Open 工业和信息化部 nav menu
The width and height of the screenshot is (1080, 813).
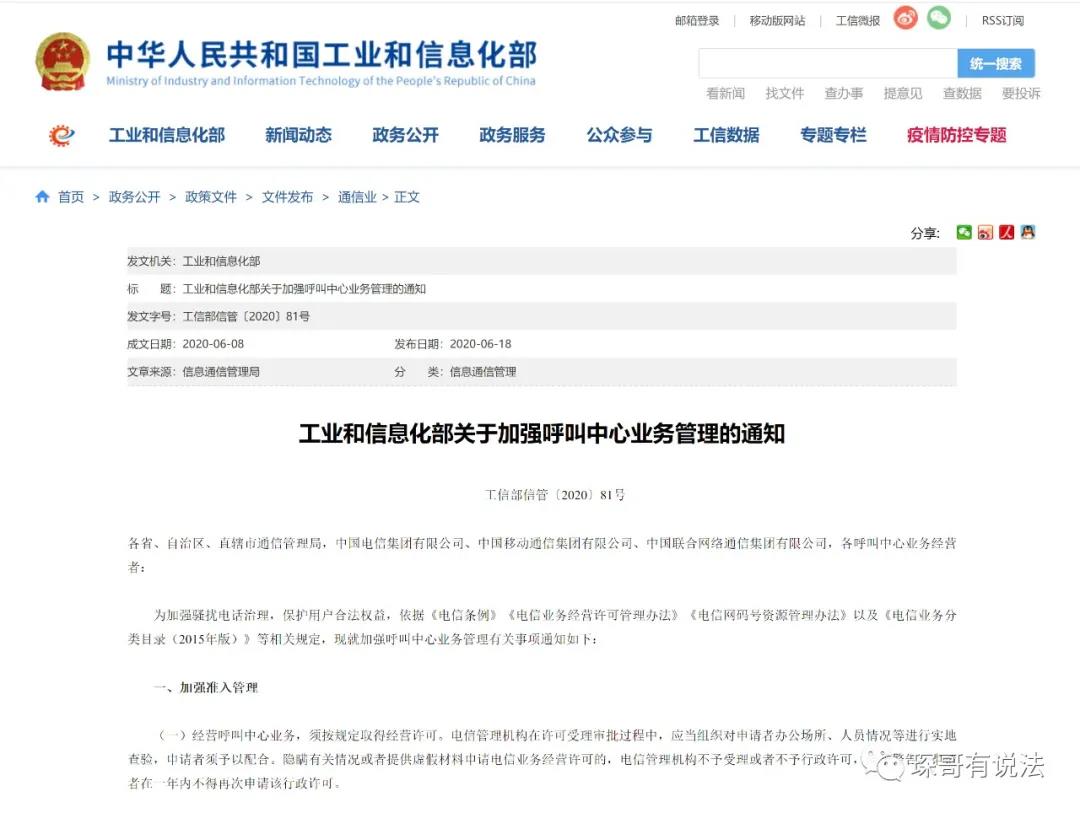click(167, 135)
